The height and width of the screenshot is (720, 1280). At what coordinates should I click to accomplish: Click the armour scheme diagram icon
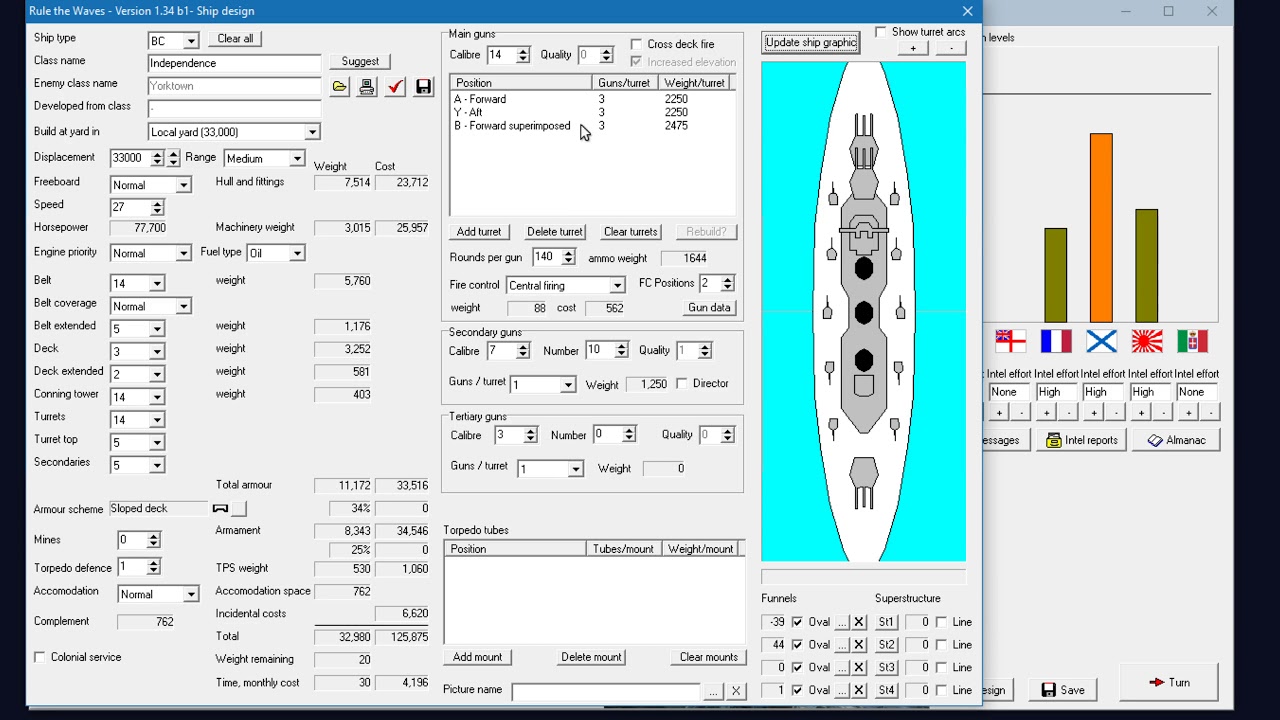pyautogui.click(x=220, y=509)
